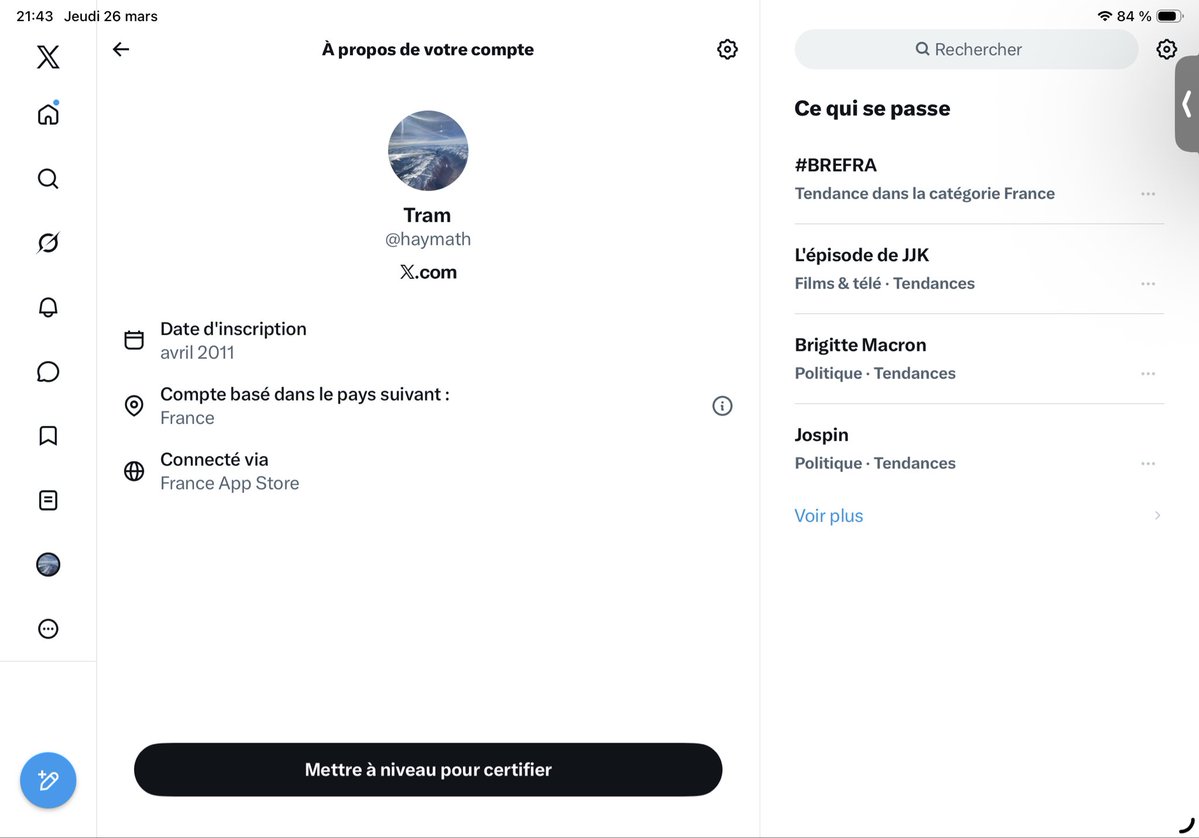Open Notifications bell icon
This screenshot has width=1199, height=838.
click(x=47, y=307)
